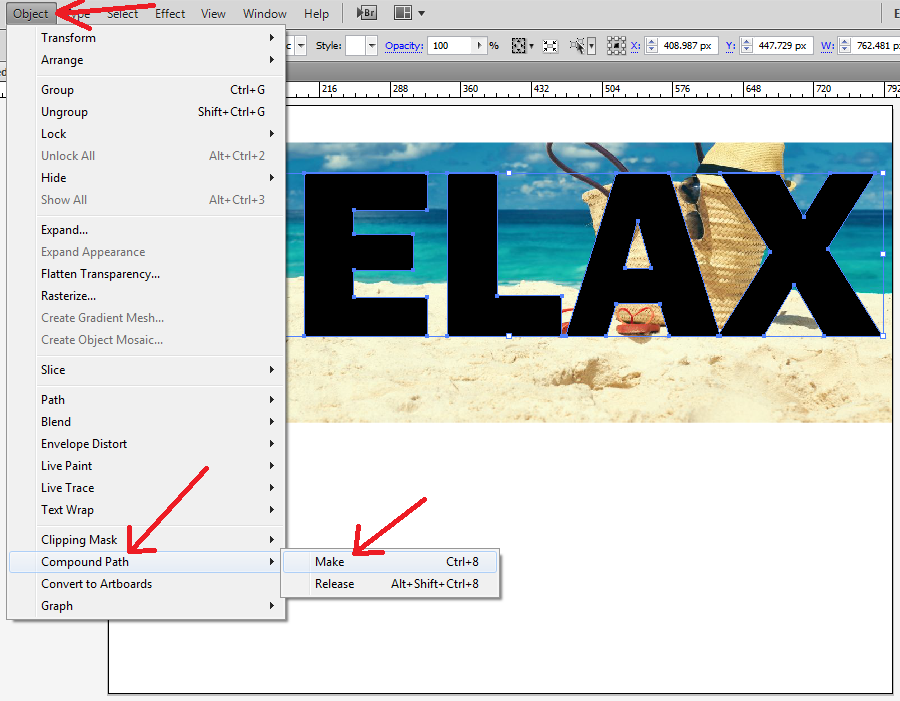Click the X value stepper arrows
This screenshot has width=900, height=701.
[651, 45]
